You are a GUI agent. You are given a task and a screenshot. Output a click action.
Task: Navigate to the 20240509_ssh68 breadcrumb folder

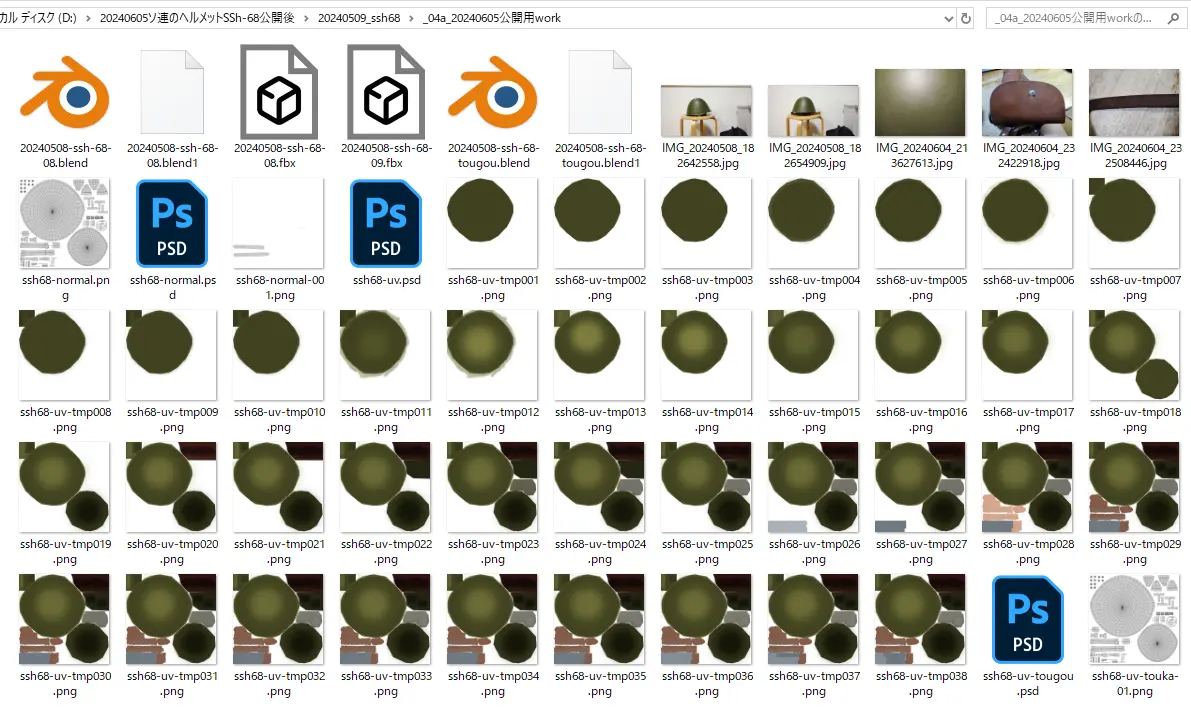358,18
